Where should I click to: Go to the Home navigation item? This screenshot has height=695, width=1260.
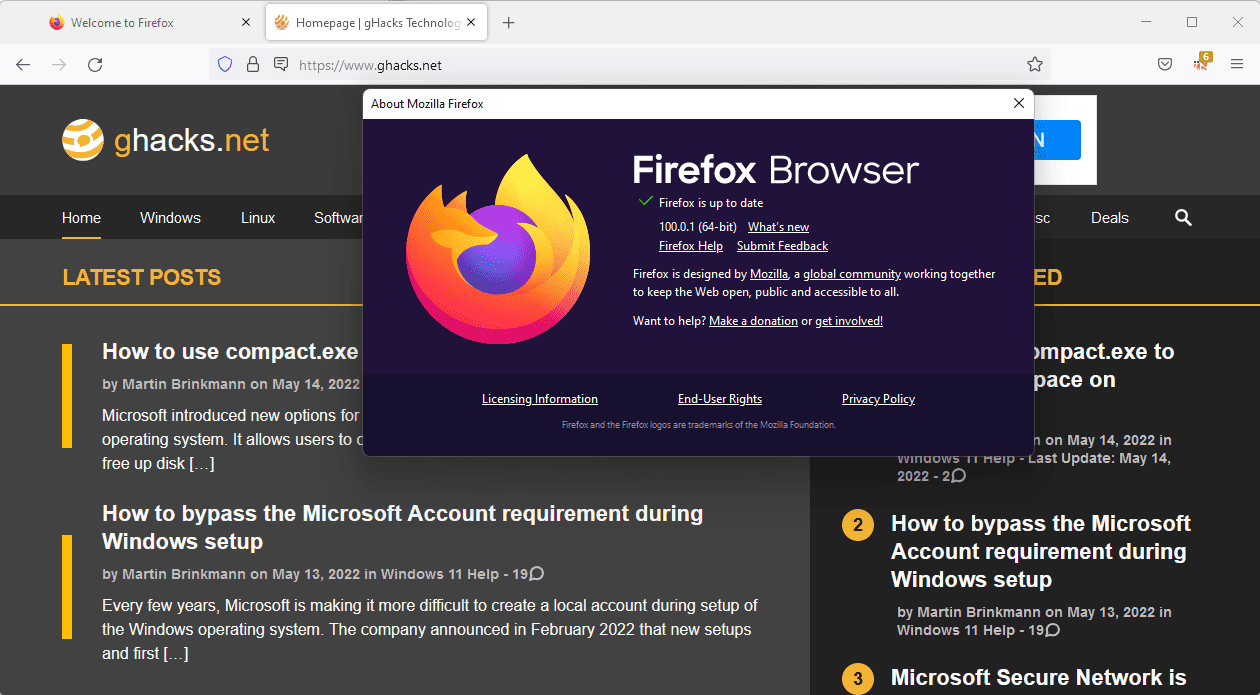point(81,218)
